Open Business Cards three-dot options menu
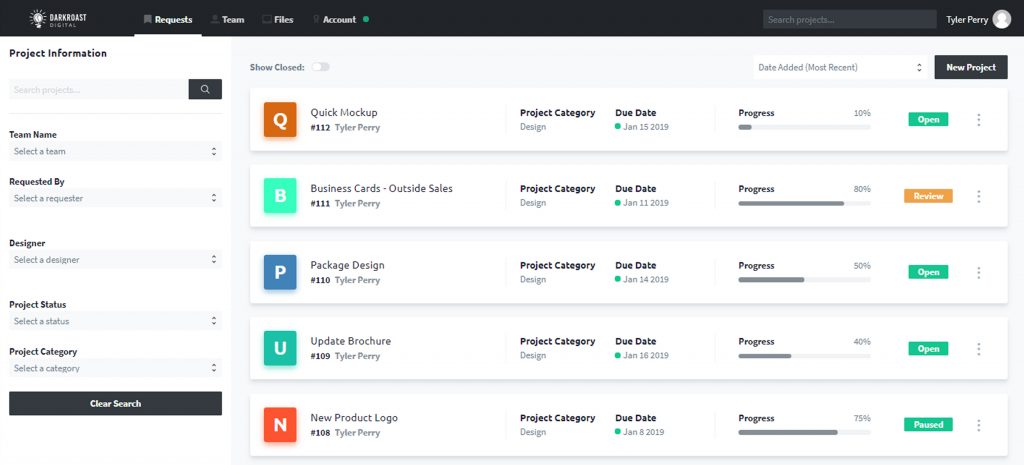 click(978, 196)
